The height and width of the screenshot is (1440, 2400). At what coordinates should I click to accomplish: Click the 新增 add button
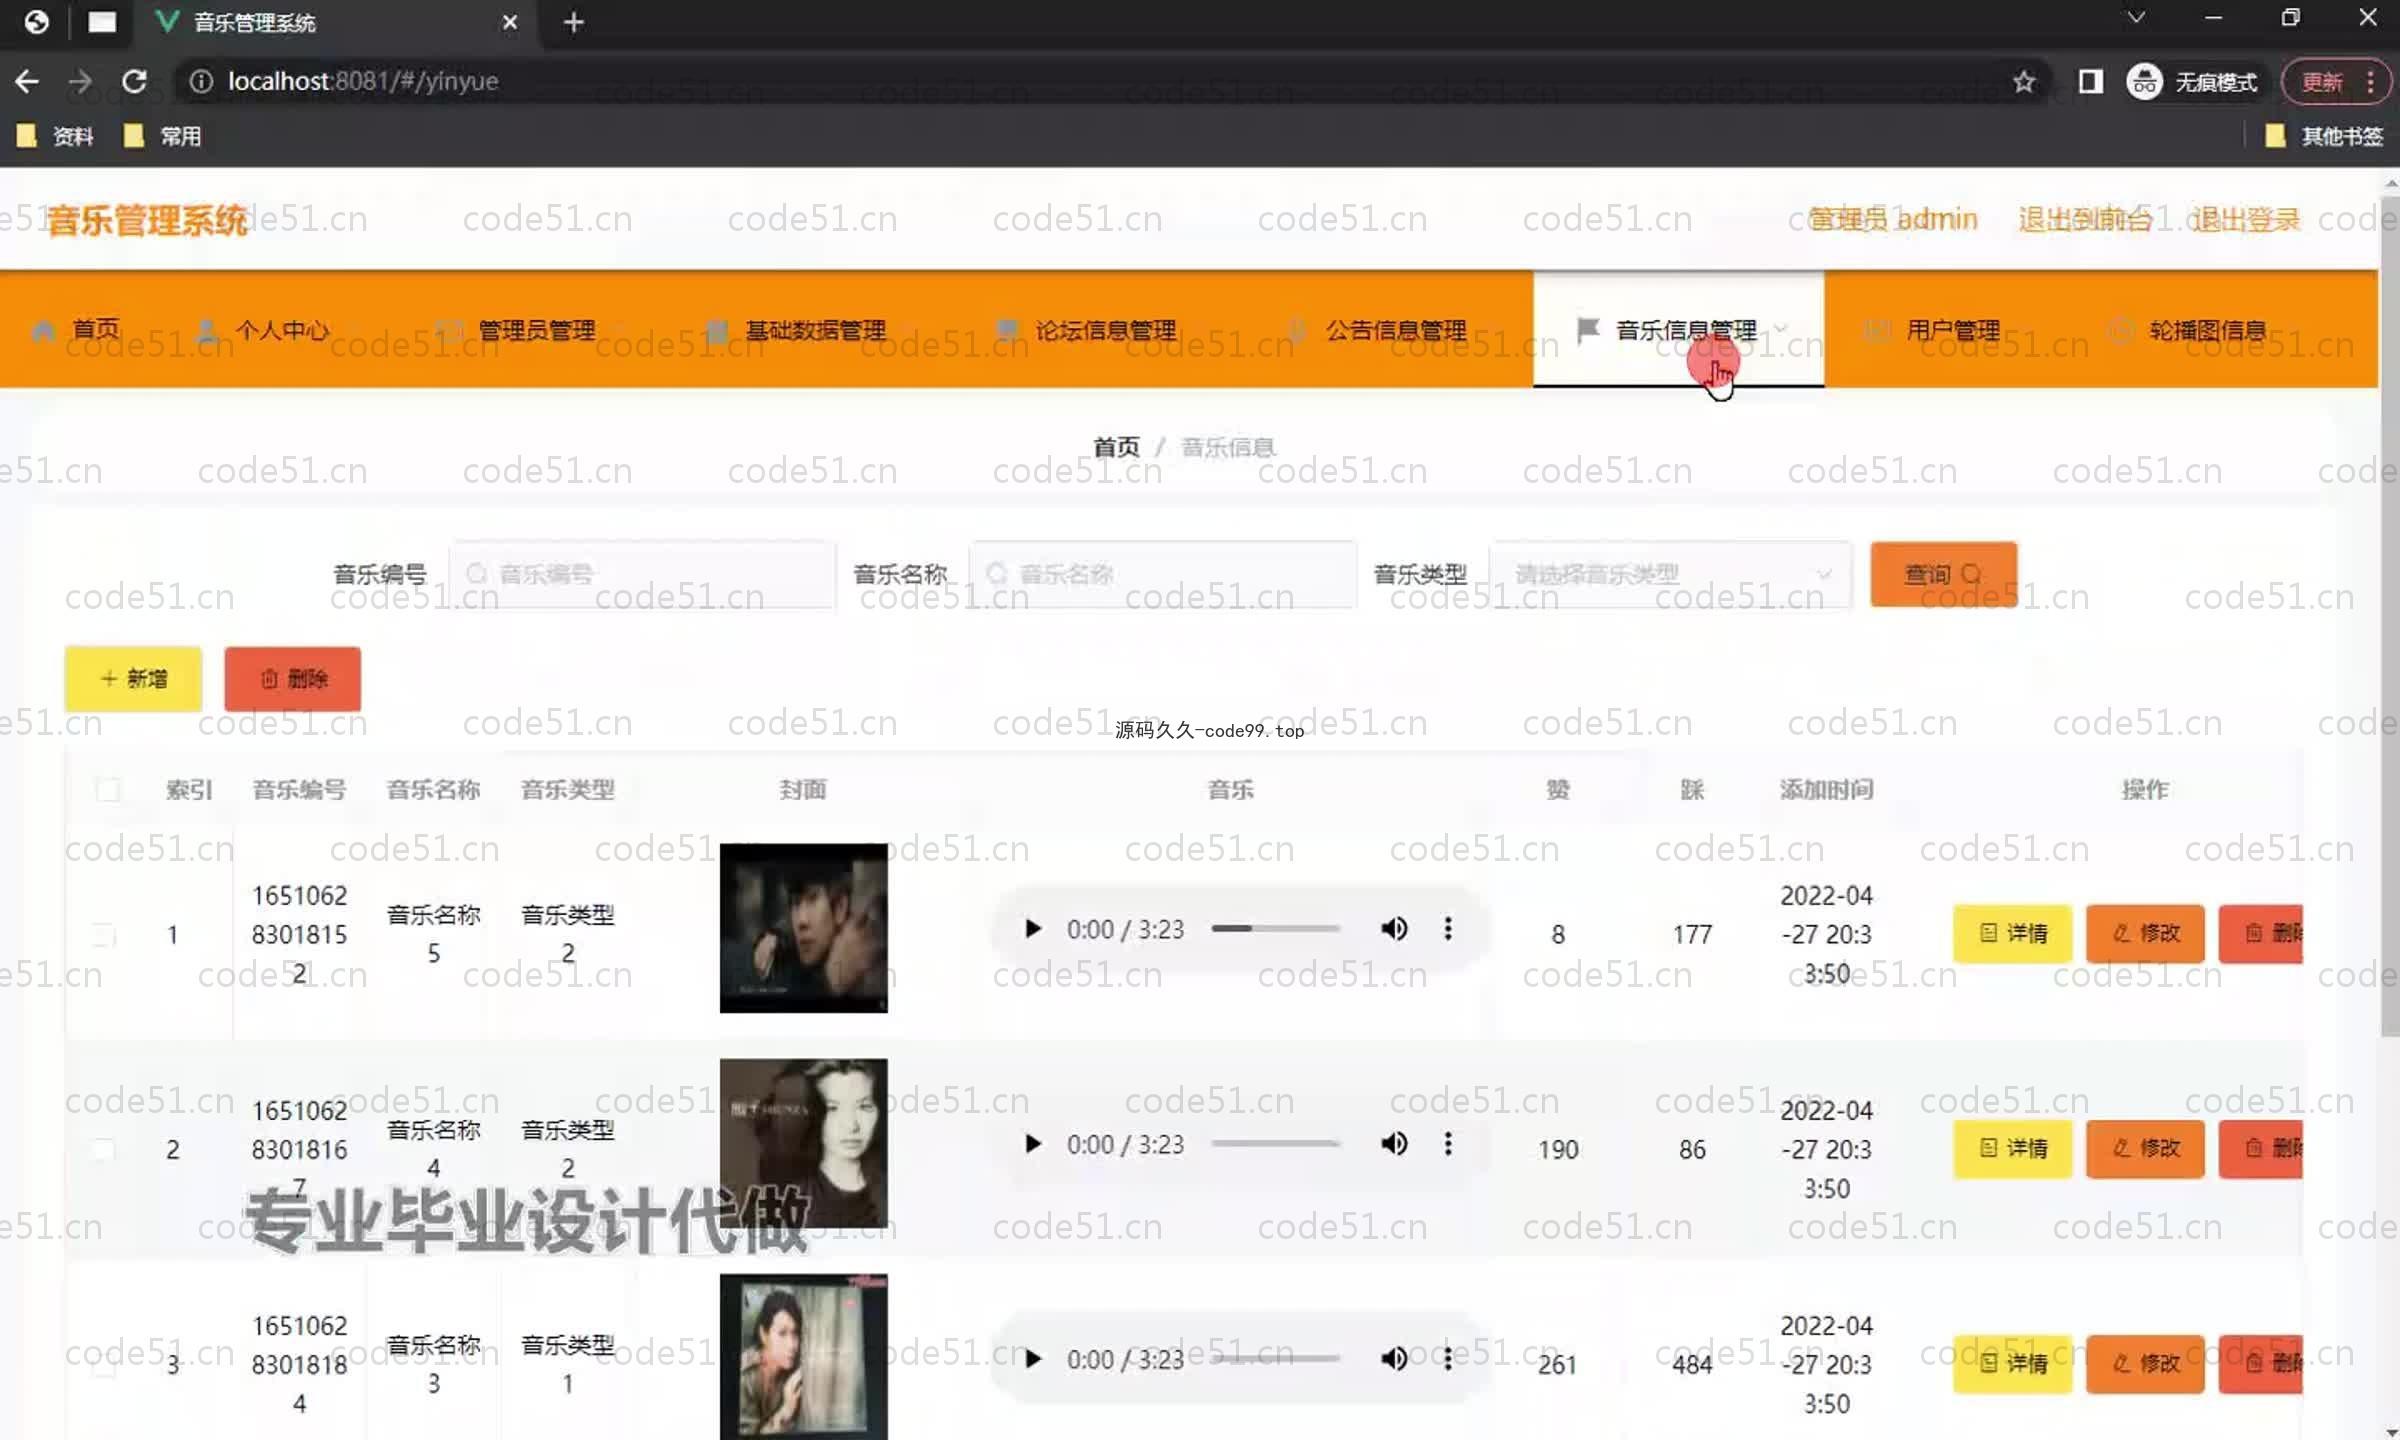click(x=133, y=679)
